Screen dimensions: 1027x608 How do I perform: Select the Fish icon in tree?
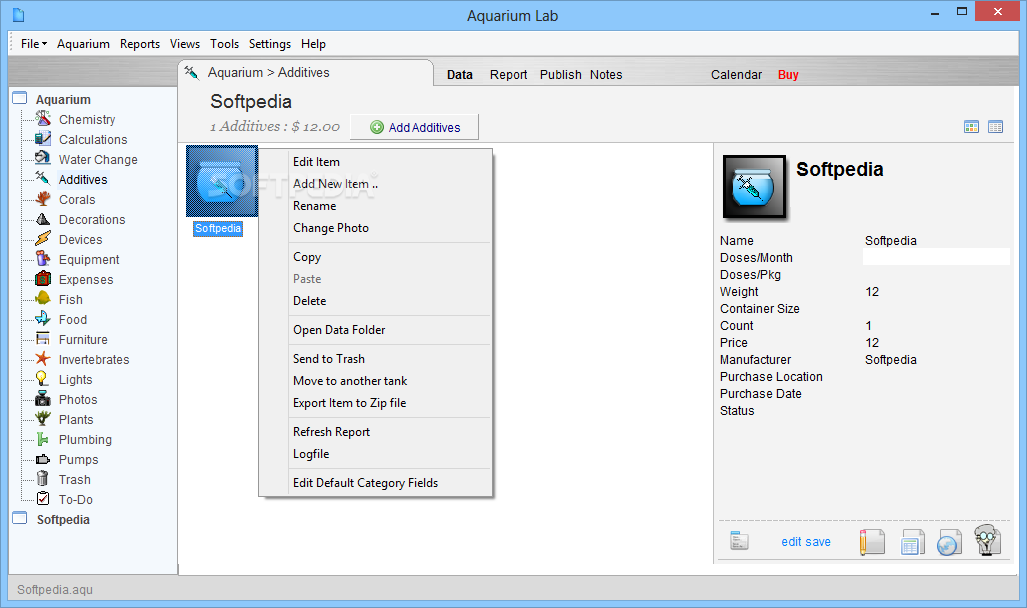click(x=43, y=299)
